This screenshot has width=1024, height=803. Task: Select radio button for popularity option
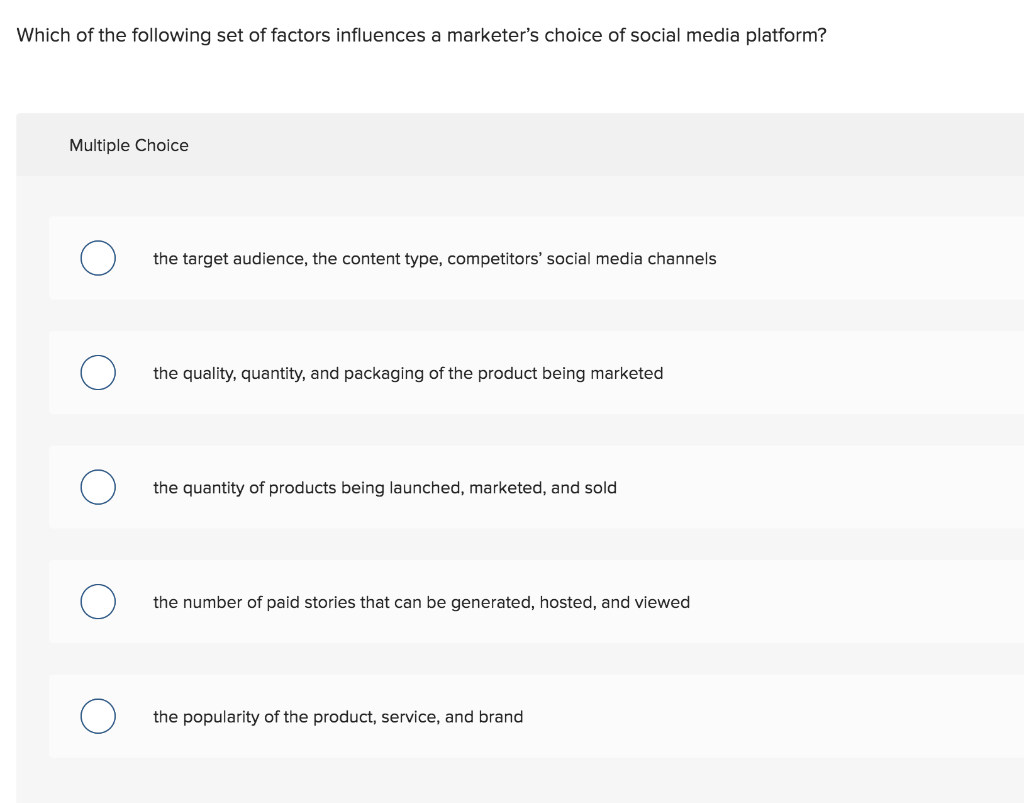pos(97,716)
